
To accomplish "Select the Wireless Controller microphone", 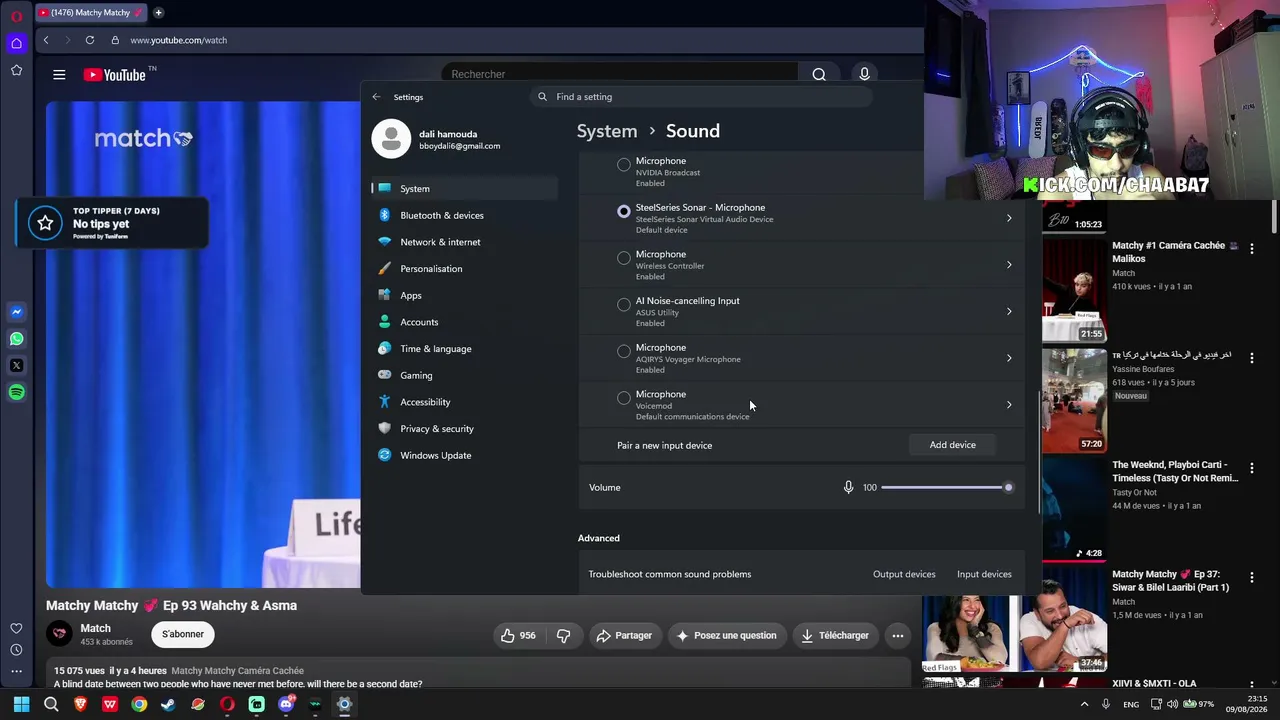I will tap(624, 258).
